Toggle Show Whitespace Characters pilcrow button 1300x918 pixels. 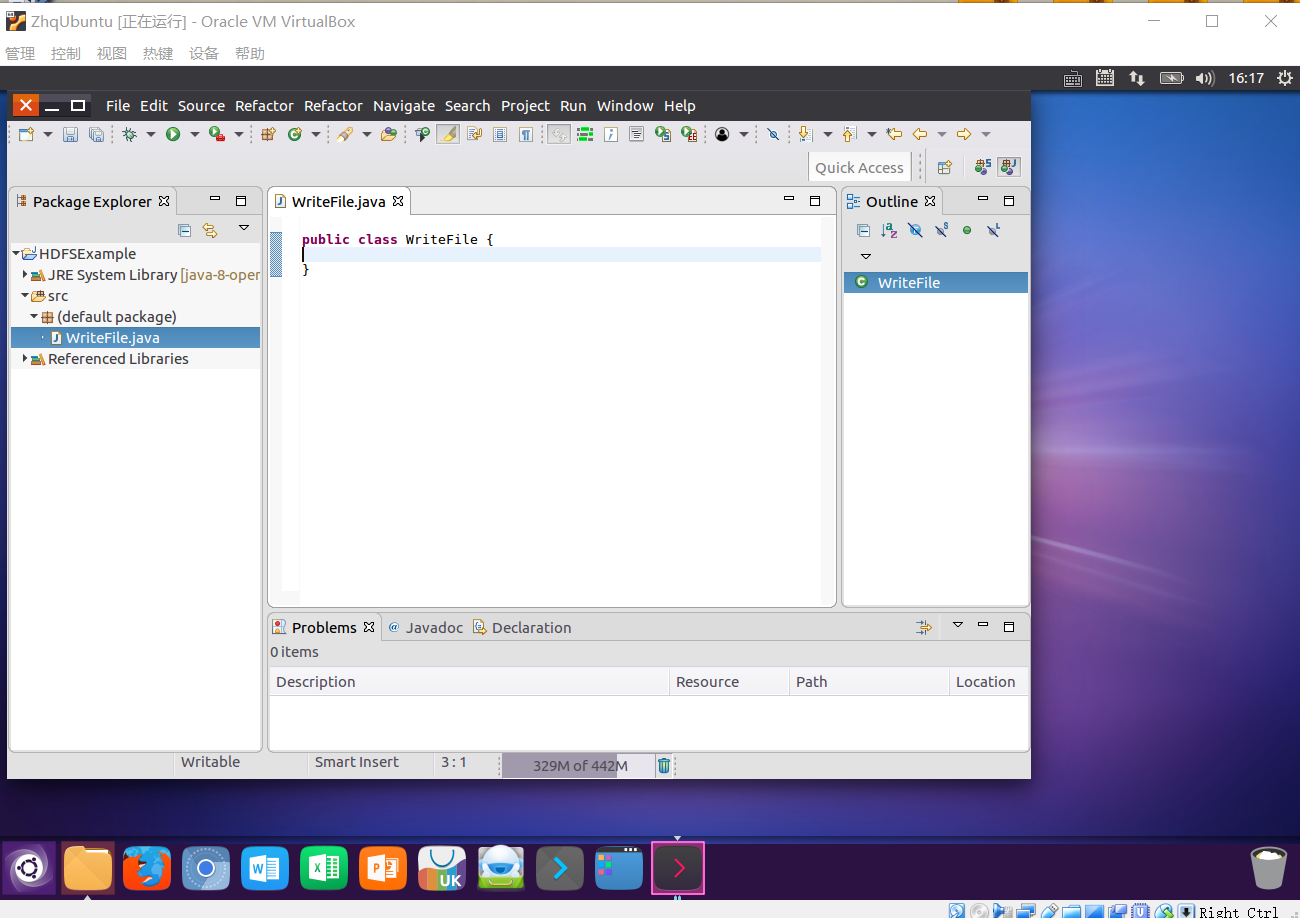[526, 134]
